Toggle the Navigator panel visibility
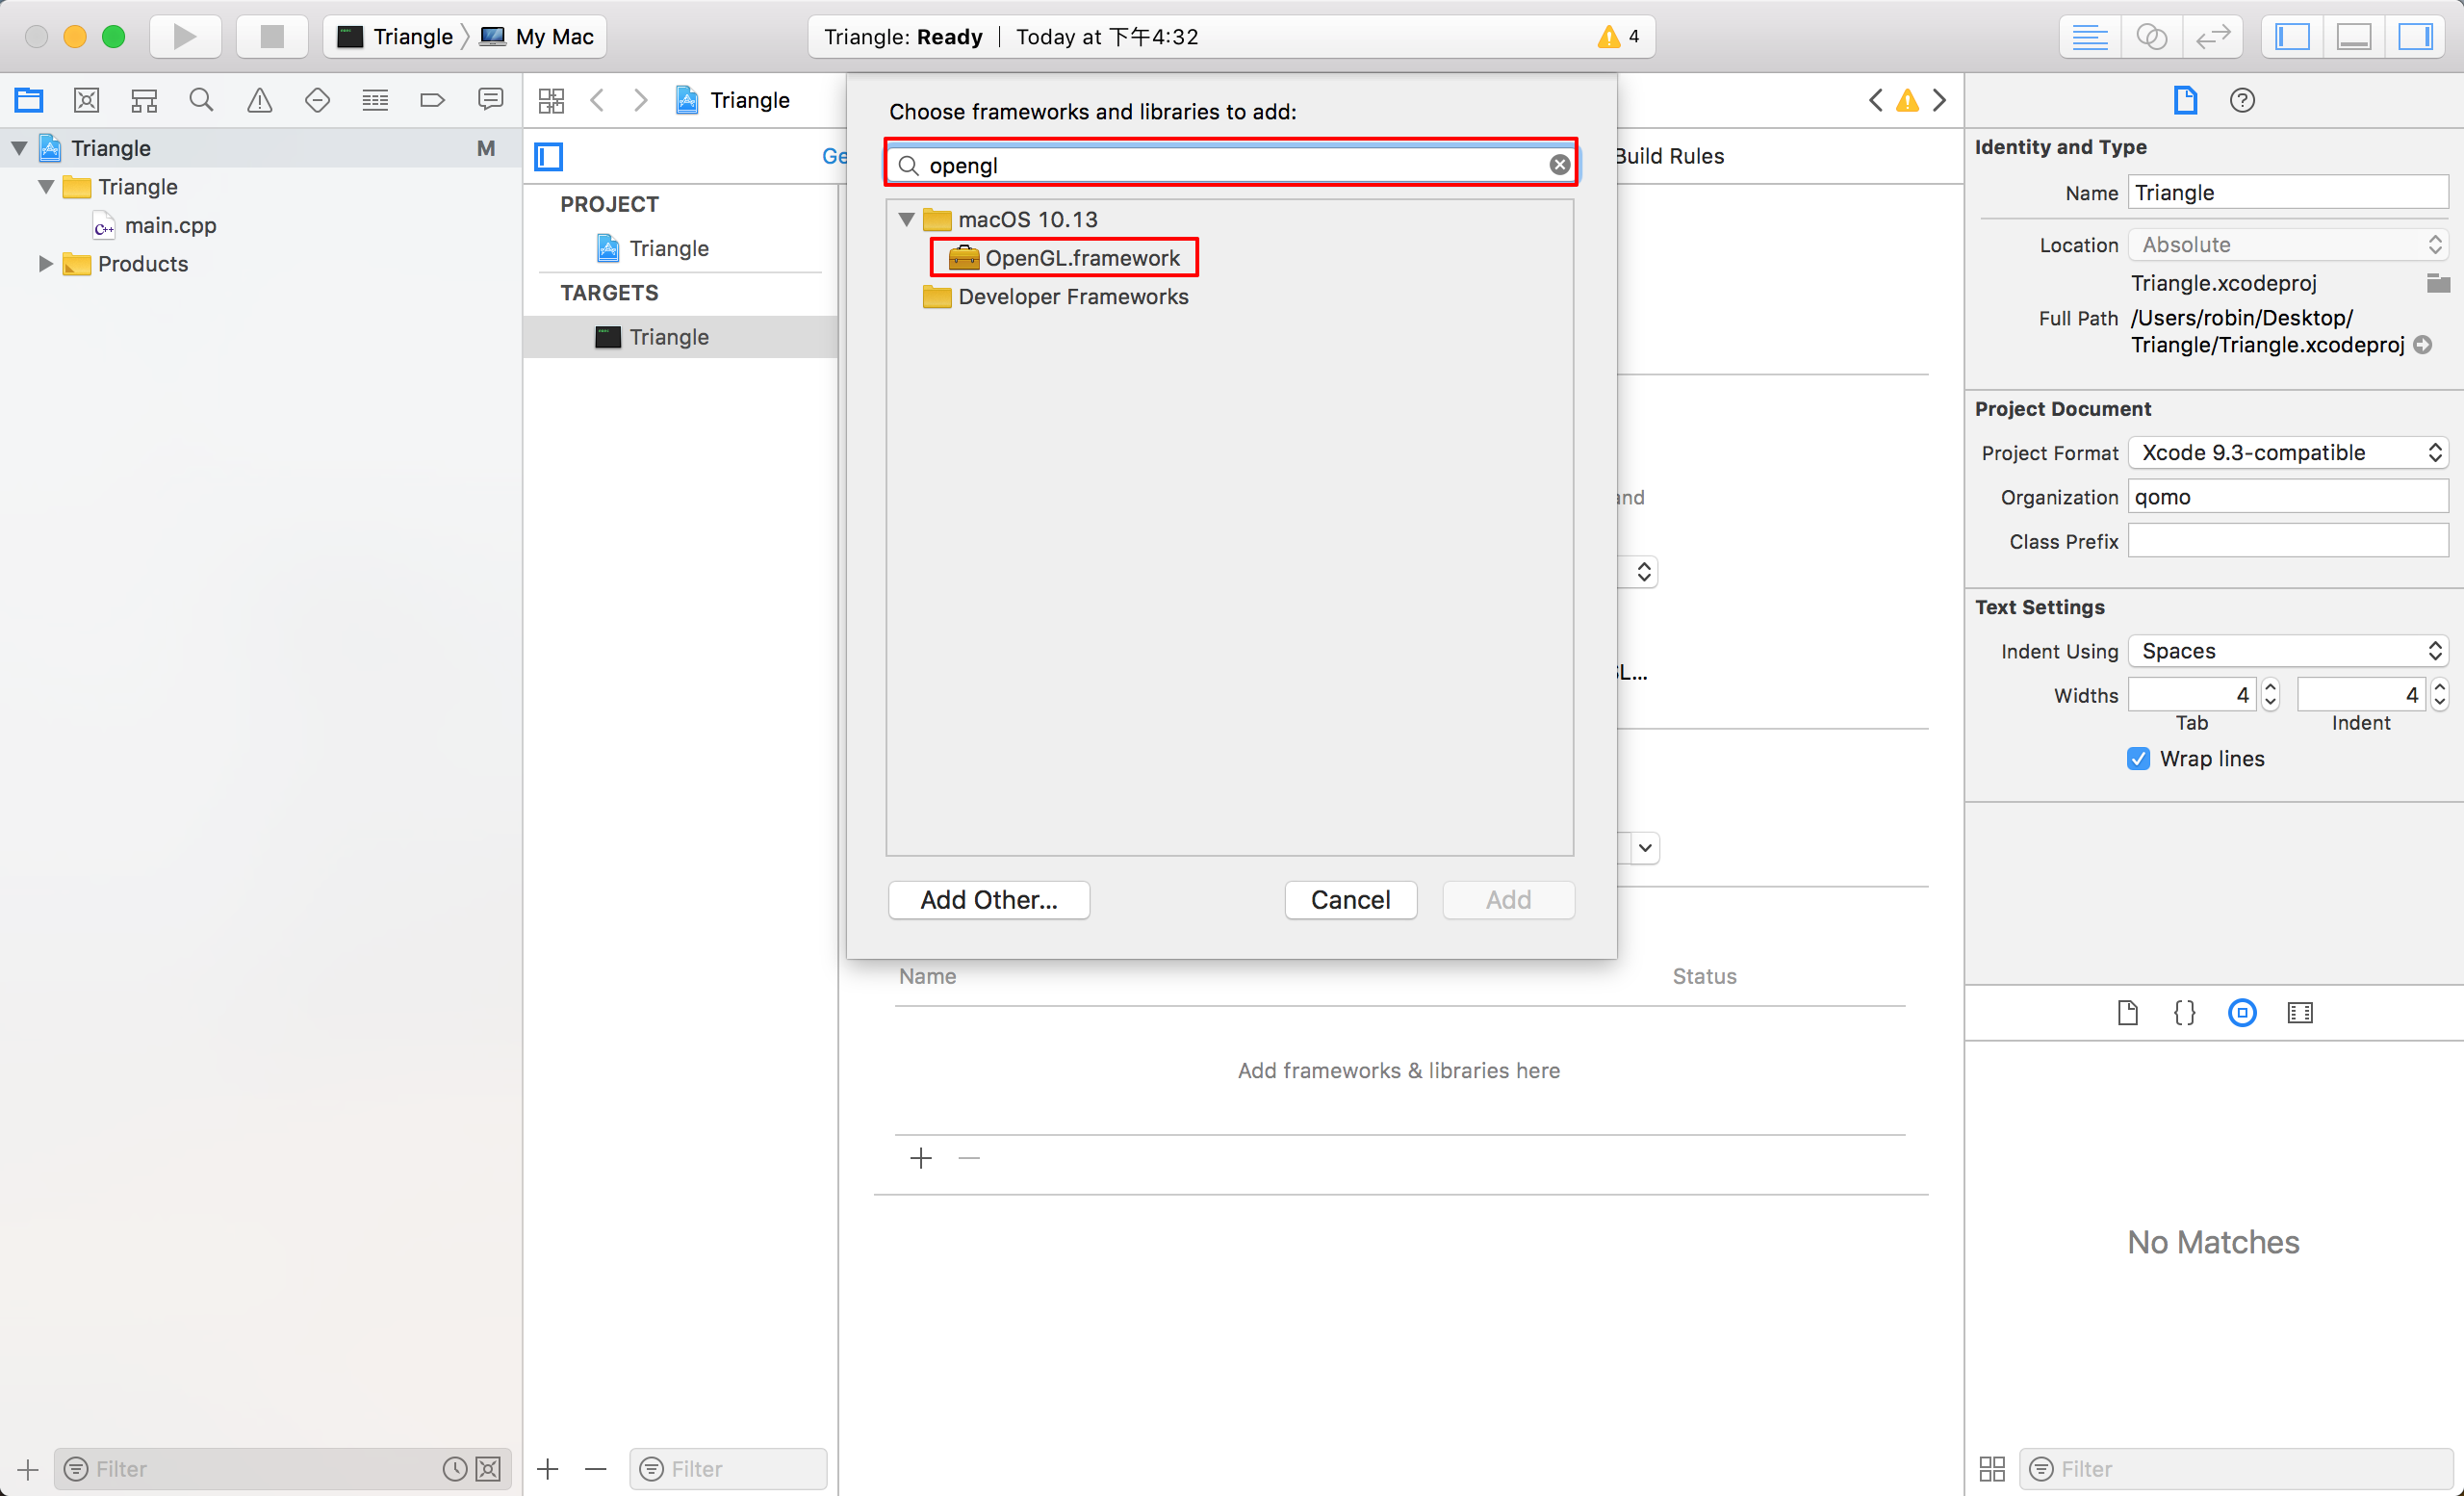The height and width of the screenshot is (1496, 2464). coord(2292,37)
